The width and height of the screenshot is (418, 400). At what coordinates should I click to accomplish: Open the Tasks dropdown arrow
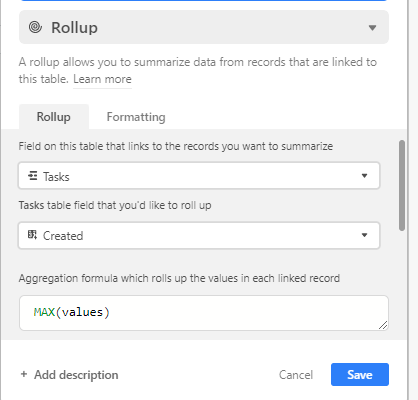[x=364, y=176]
